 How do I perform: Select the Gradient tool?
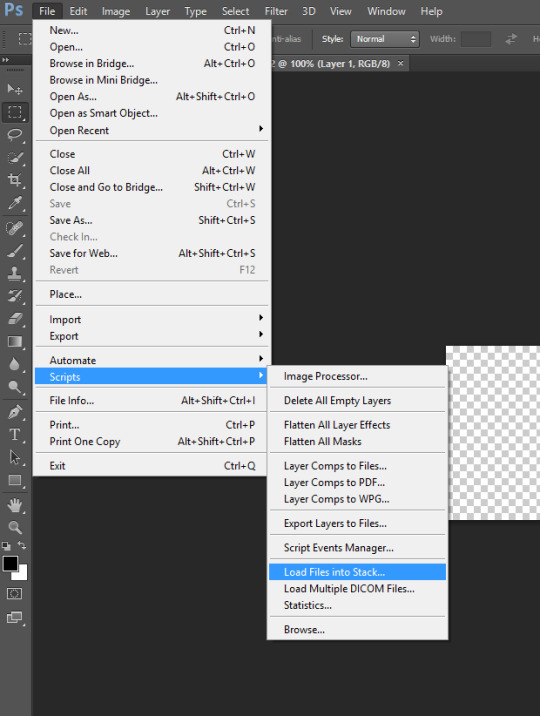[x=15, y=342]
